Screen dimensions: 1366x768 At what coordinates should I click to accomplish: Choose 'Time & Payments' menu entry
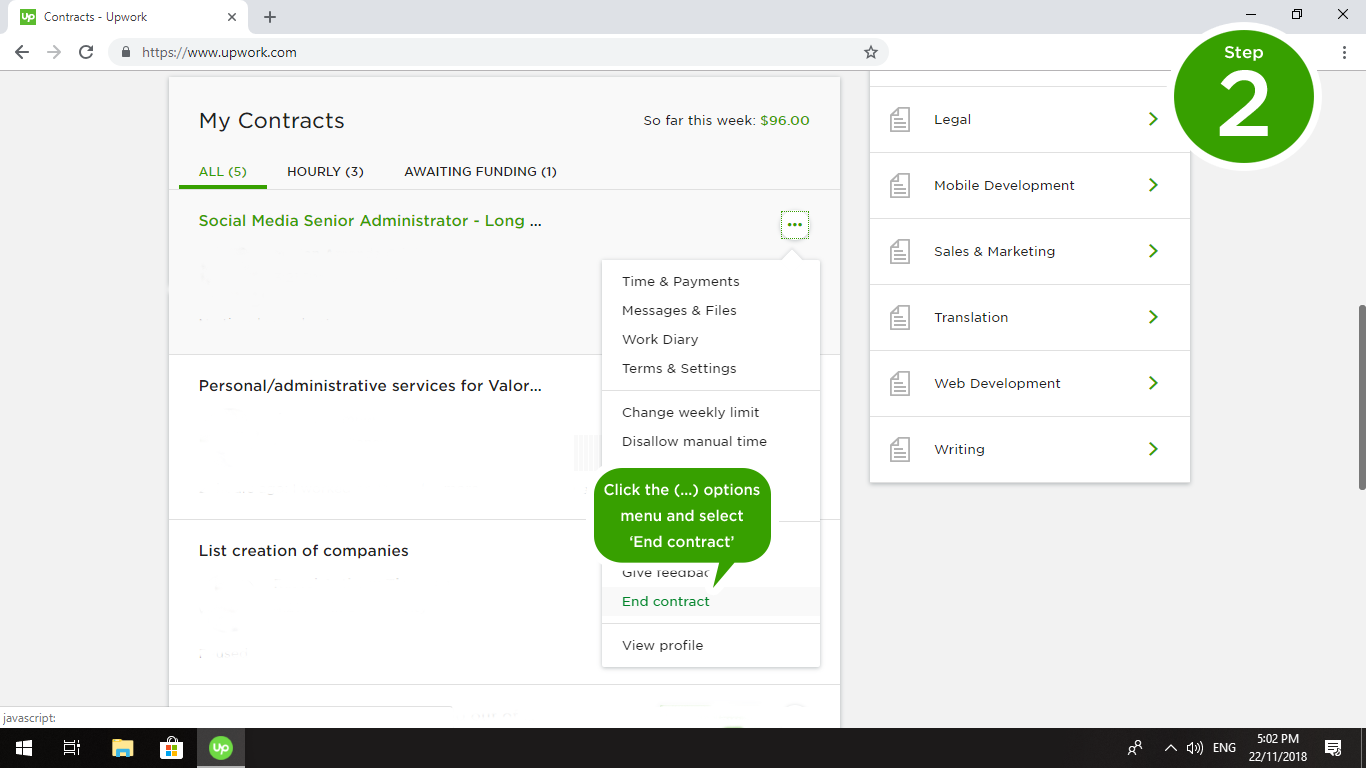(680, 281)
